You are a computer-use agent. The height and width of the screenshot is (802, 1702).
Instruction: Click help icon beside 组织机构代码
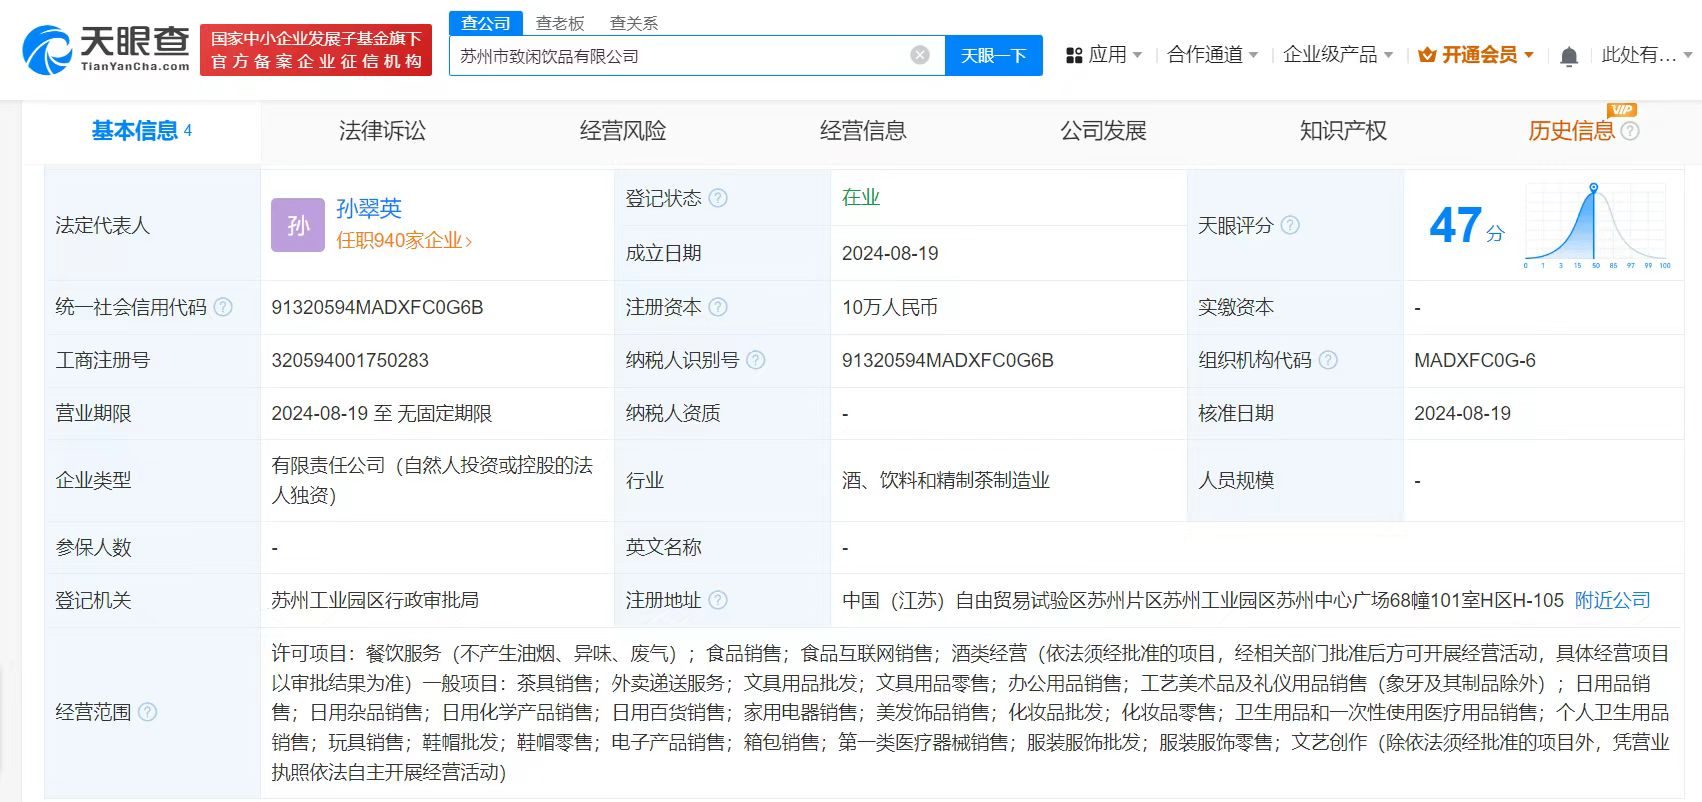tap(1328, 360)
